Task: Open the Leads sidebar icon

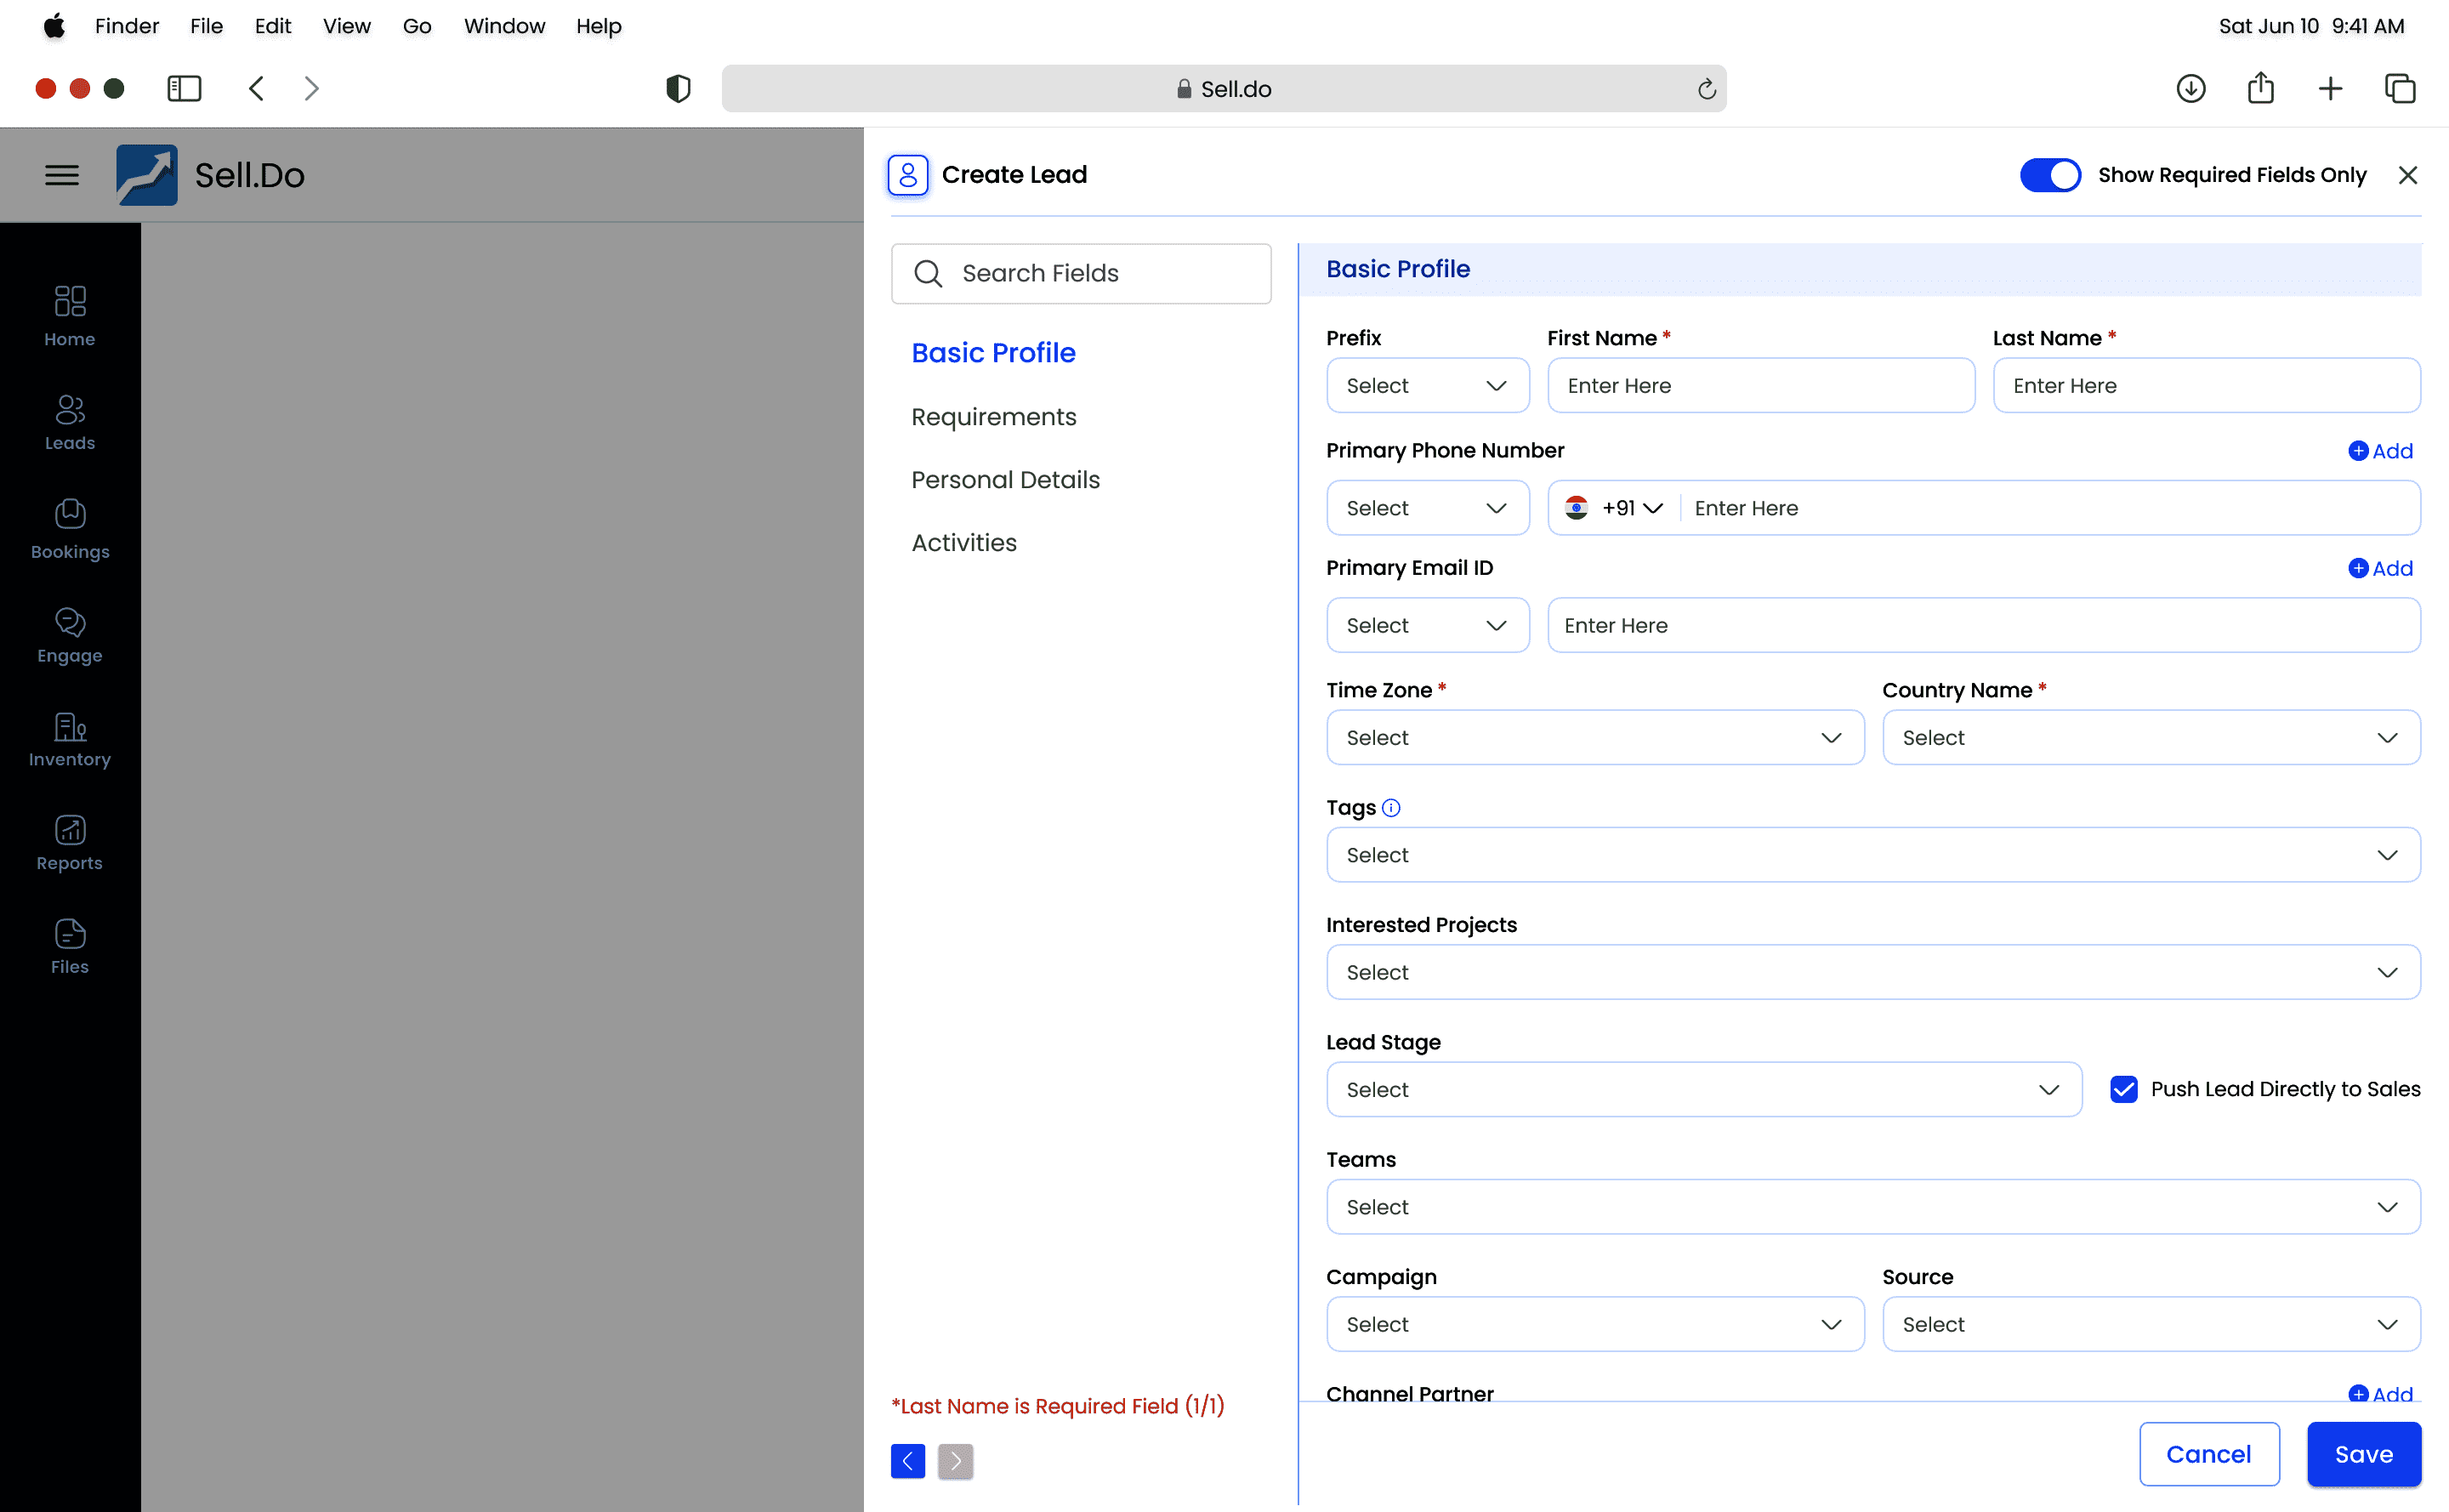Action: tap(69, 422)
